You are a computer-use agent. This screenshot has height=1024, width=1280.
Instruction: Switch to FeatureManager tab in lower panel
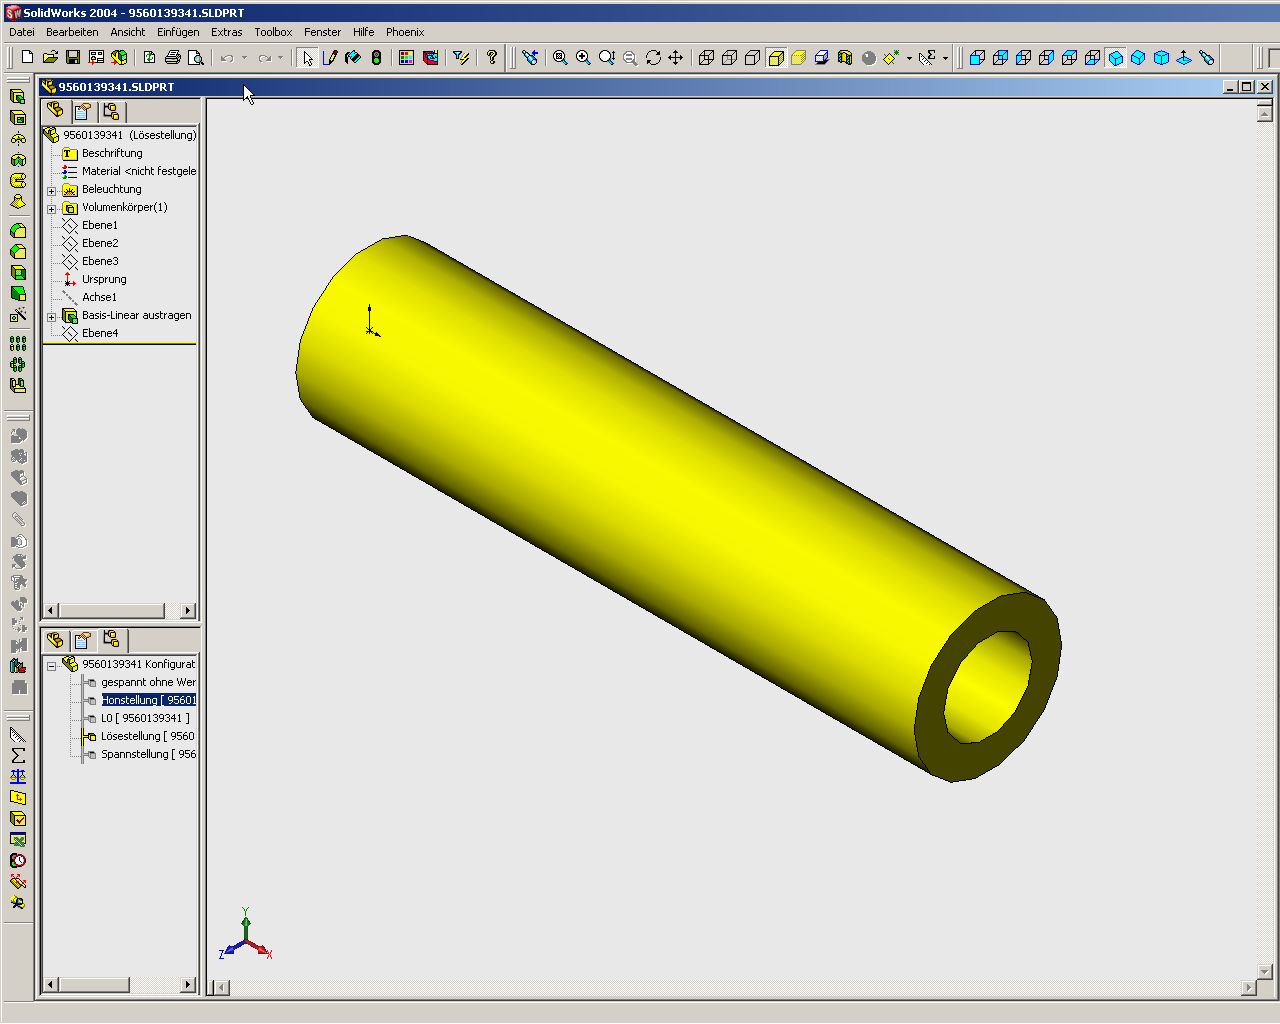[55, 639]
